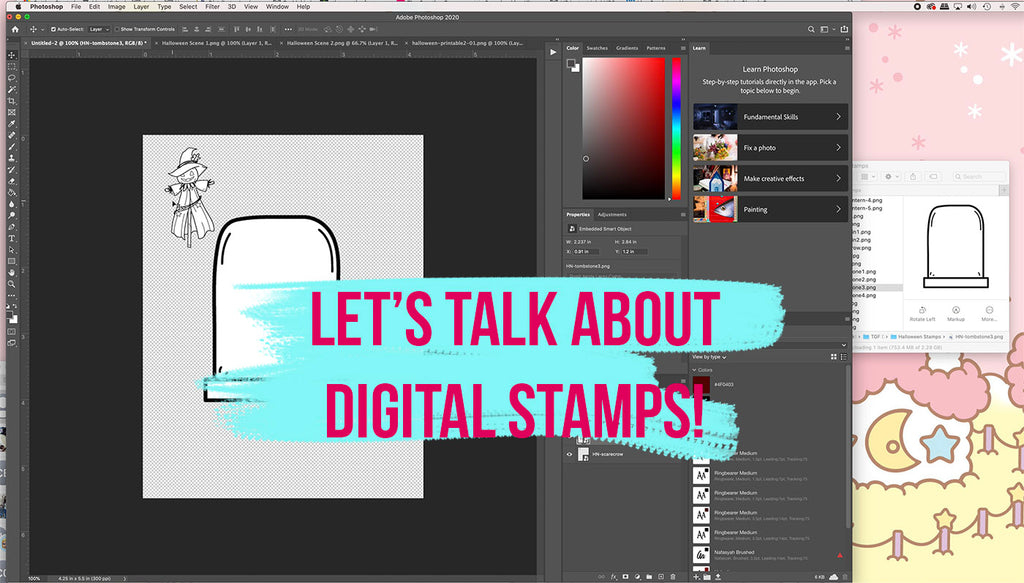Select the Lasso tool

click(12, 77)
